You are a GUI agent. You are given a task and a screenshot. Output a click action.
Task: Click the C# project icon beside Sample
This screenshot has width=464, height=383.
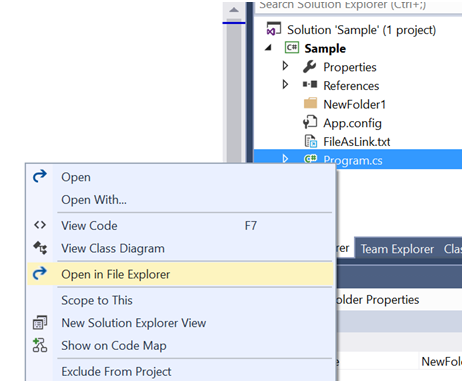292,48
